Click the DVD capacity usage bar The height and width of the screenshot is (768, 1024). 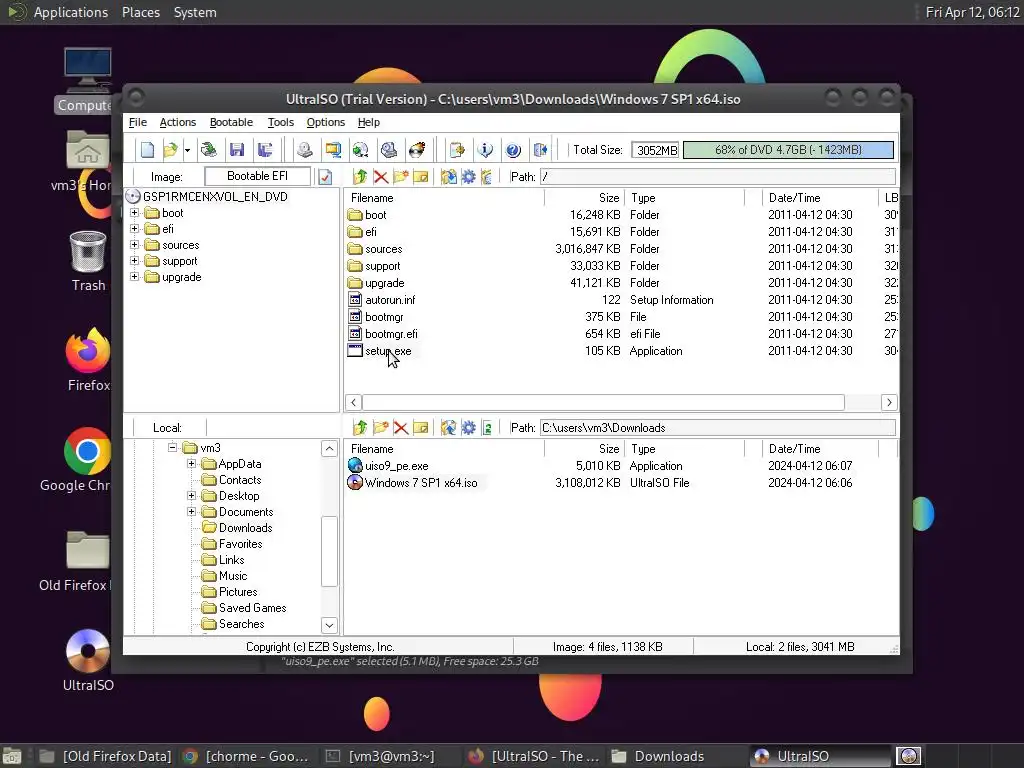point(788,150)
